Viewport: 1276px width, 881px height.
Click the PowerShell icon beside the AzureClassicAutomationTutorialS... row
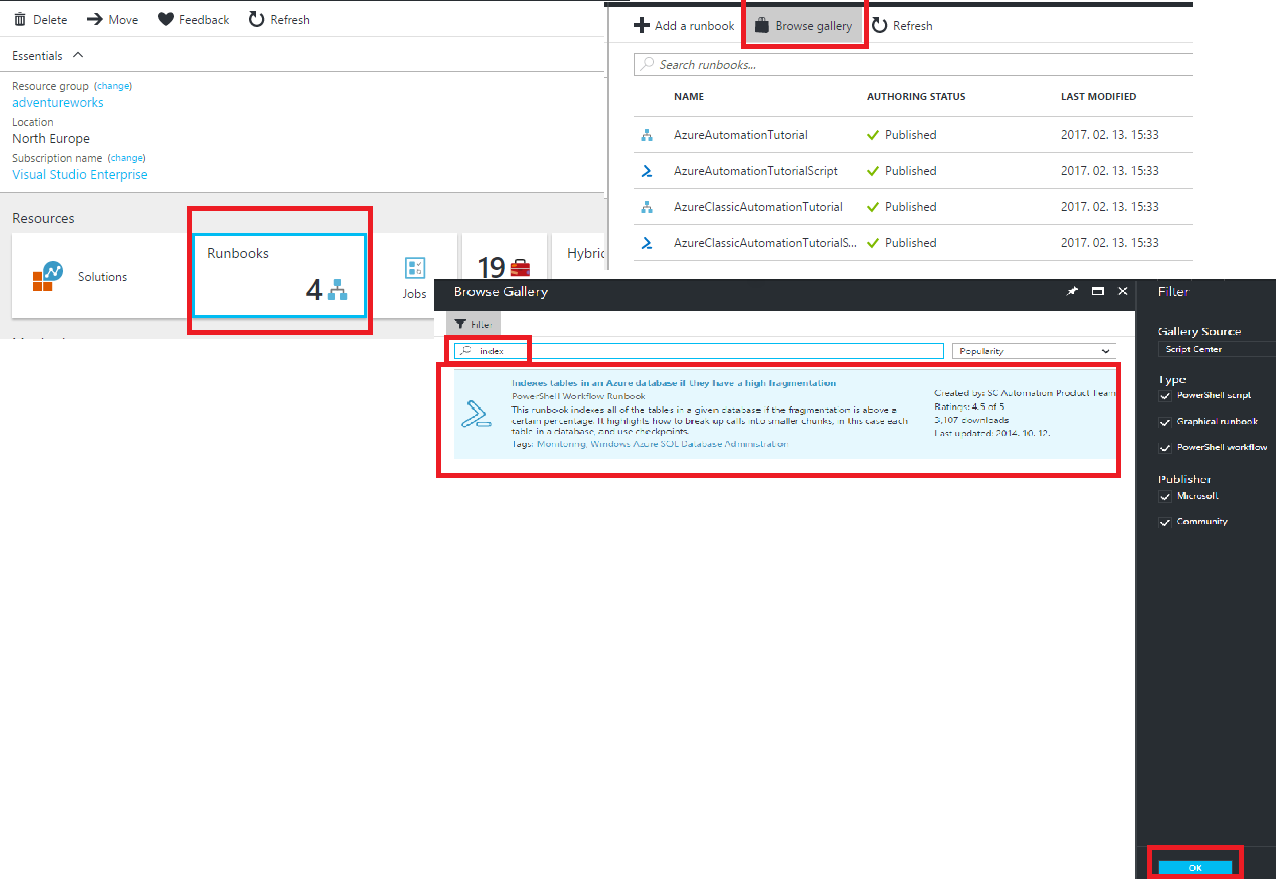coord(647,243)
